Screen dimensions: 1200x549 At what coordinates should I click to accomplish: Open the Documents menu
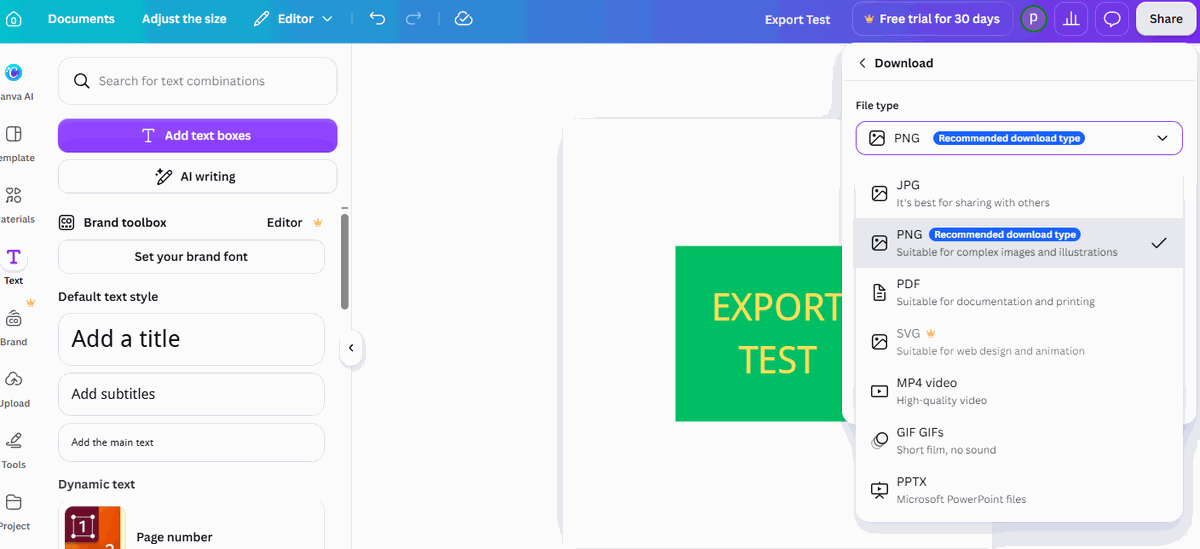point(81,19)
